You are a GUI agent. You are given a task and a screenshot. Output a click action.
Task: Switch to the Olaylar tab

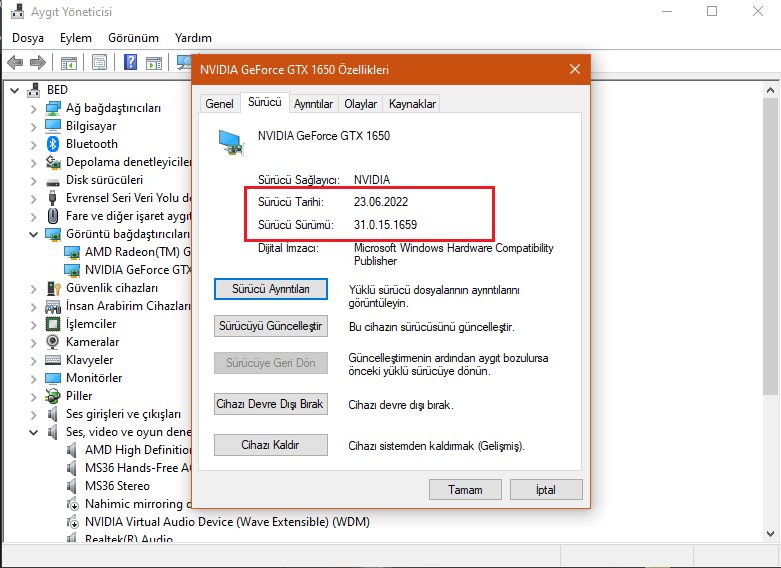361,104
